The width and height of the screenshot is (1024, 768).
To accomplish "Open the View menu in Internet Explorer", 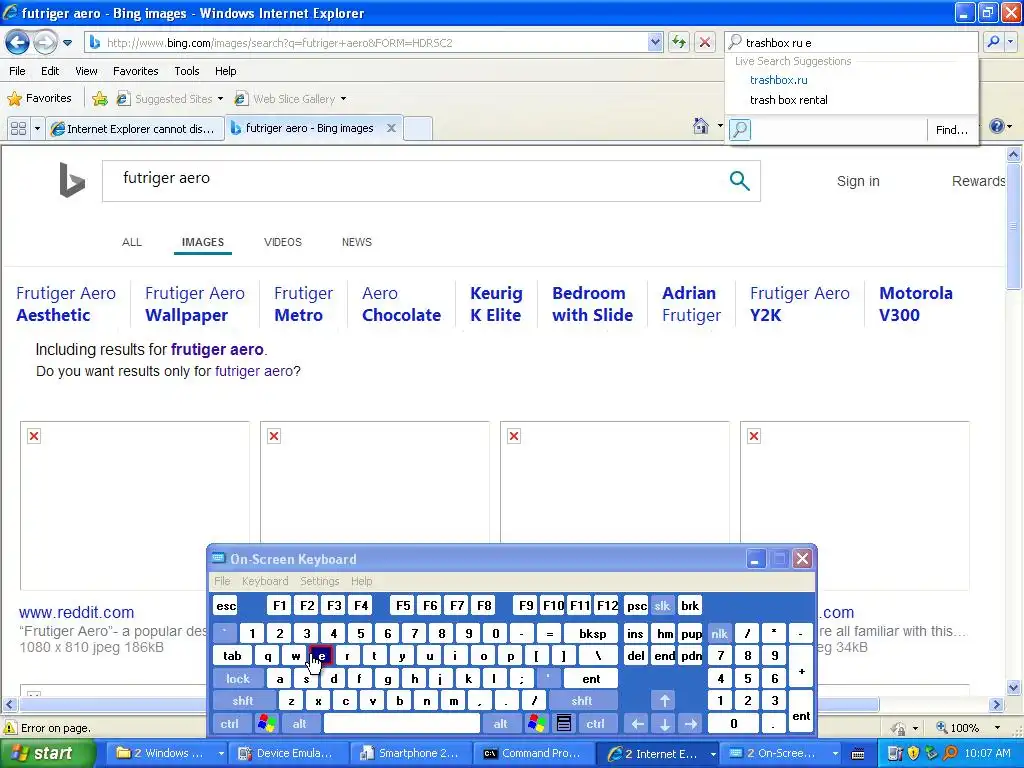I will click(x=86, y=71).
